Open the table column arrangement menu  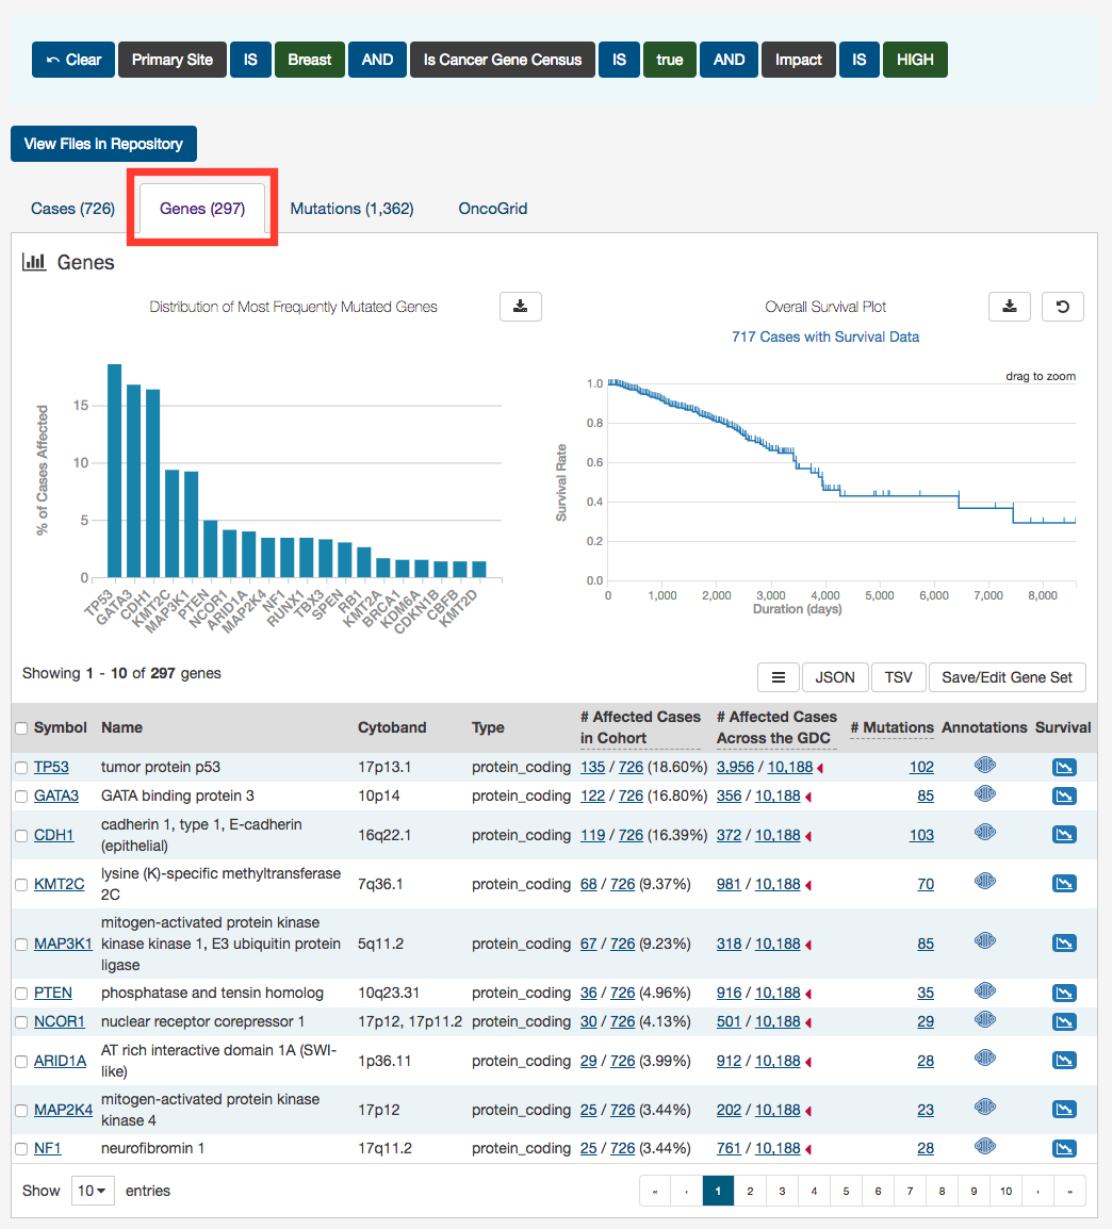[778, 677]
